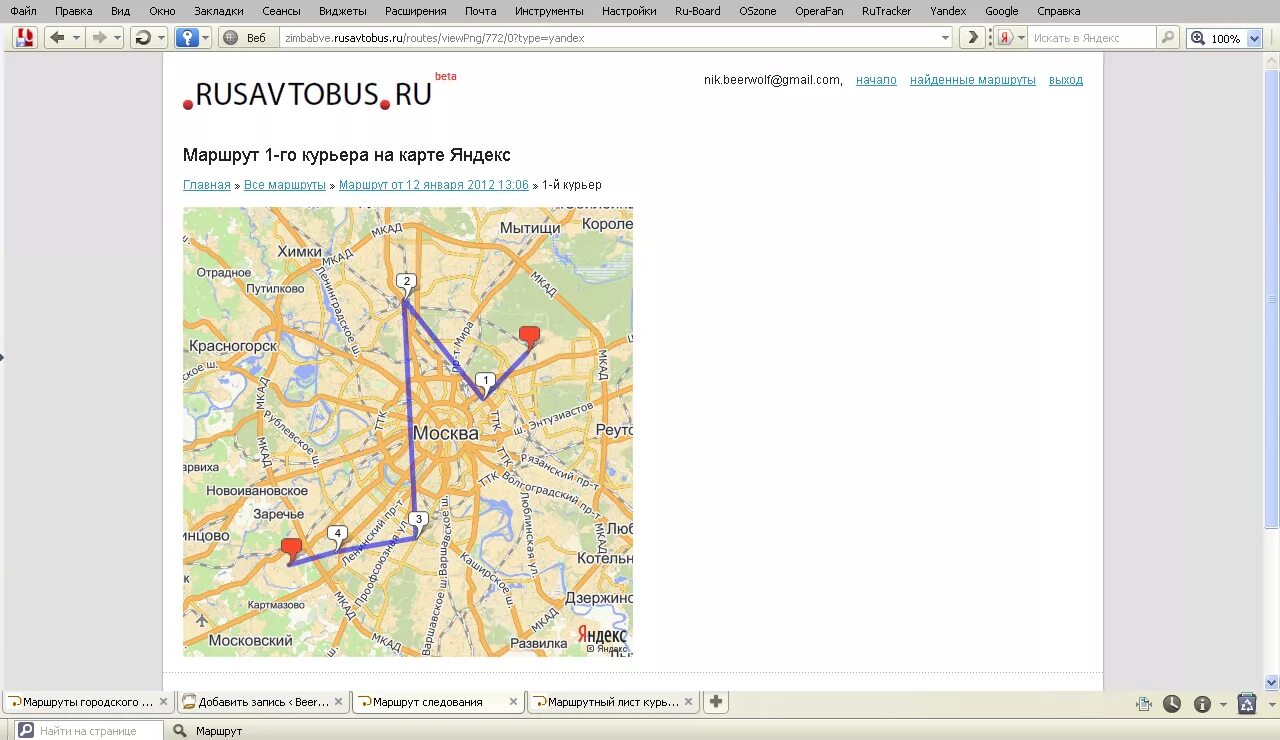Screen dimensions: 1280x740
Task: Open the Закладки menu
Action: coord(219,11)
